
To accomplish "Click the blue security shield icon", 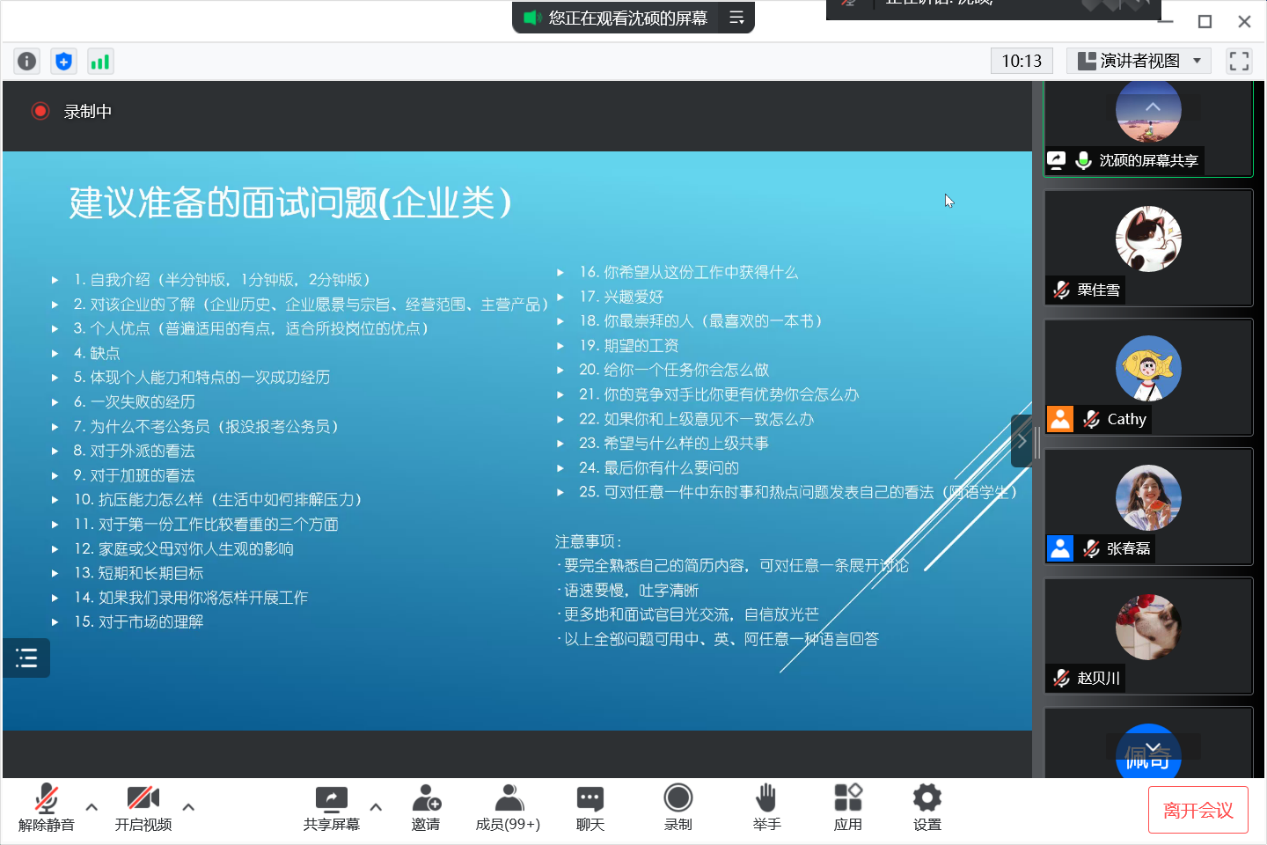I will (x=64, y=61).
